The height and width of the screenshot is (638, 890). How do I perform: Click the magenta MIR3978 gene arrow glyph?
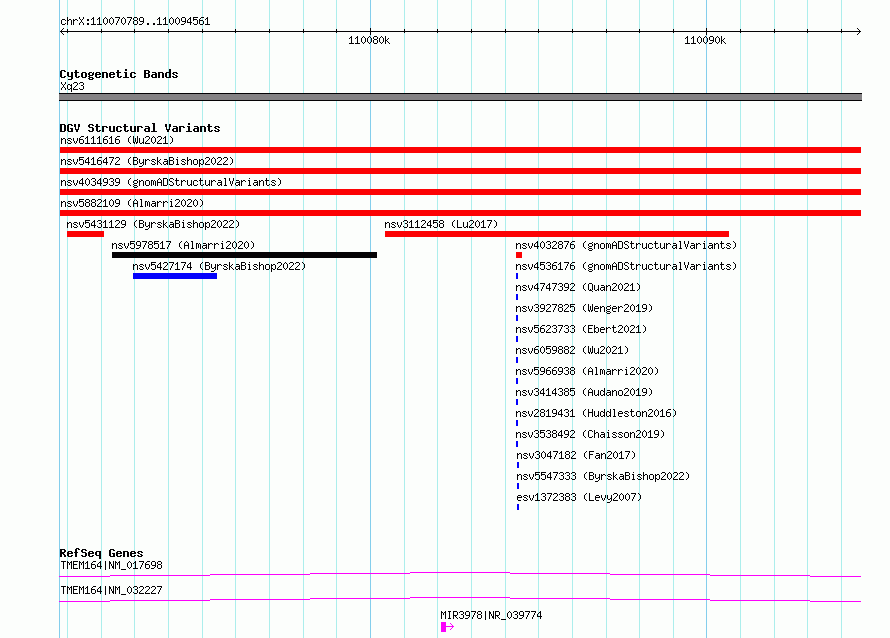[x=447, y=627]
